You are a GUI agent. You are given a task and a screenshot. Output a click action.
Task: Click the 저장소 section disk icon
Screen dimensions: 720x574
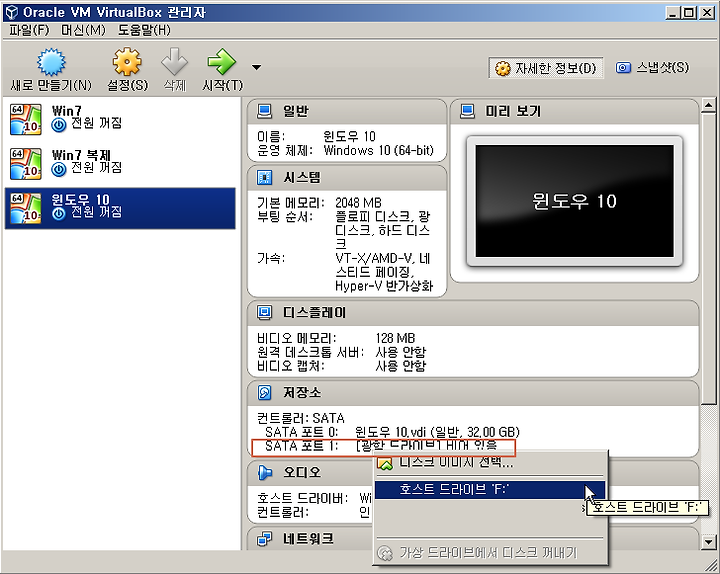pyautogui.click(x=264, y=393)
